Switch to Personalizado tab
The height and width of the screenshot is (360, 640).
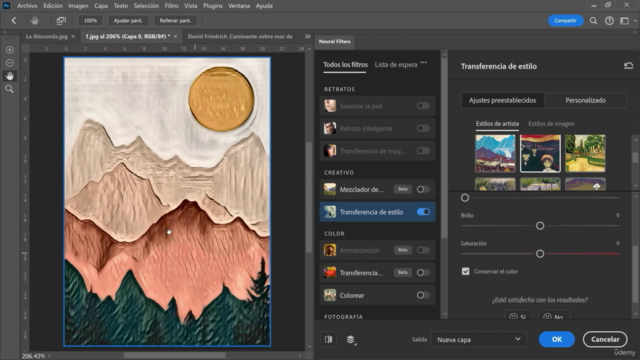(x=585, y=100)
